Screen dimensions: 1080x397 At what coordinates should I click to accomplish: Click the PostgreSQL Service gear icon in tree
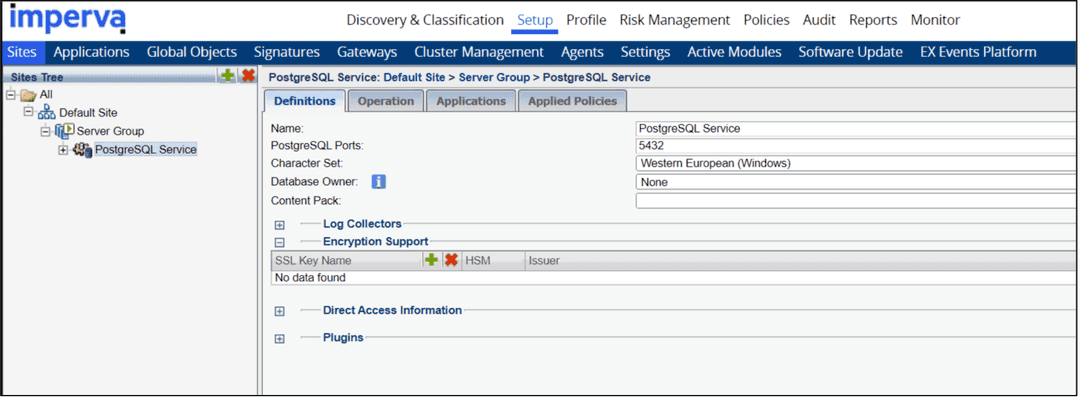pyautogui.click(x=82, y=150)
